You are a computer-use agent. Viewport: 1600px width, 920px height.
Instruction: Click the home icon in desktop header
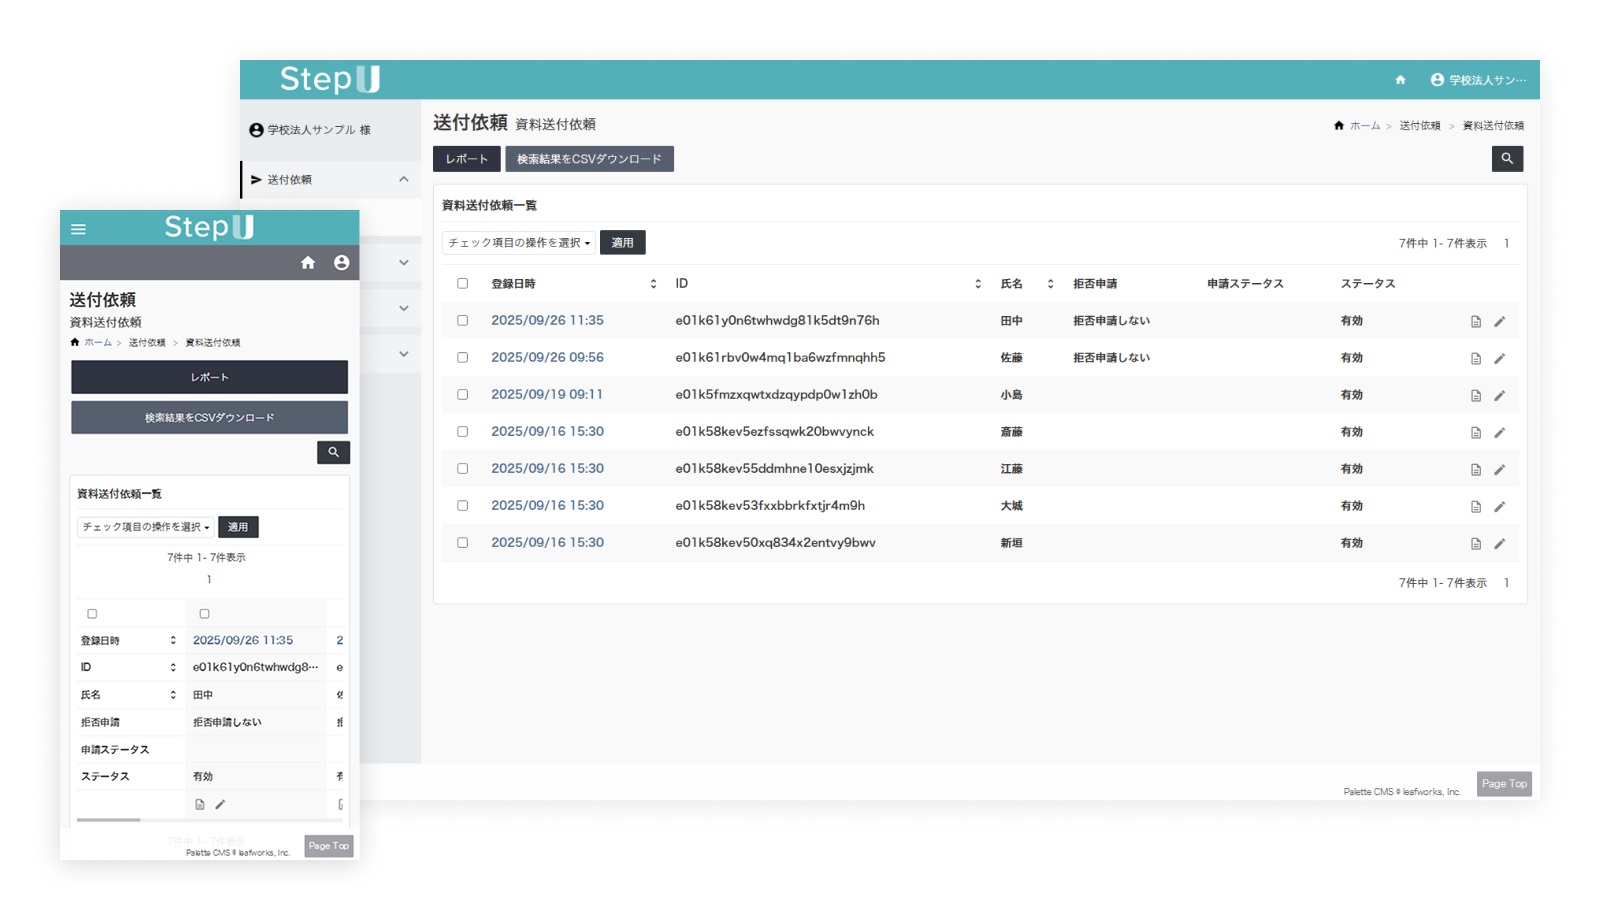(1400, 80)
